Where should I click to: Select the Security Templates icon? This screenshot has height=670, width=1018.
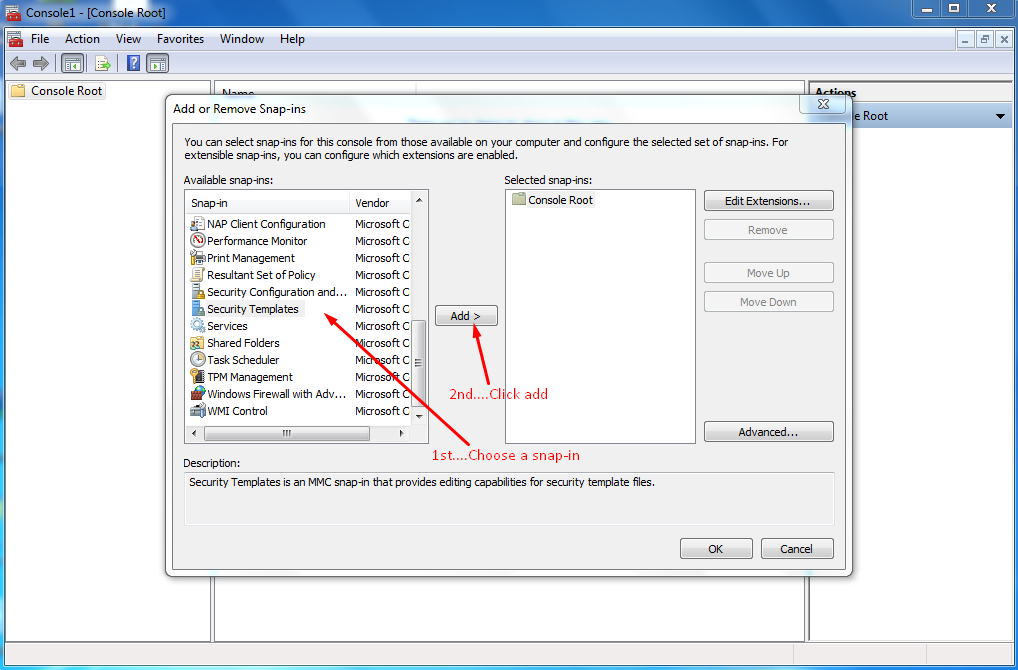tap(197, 309)
